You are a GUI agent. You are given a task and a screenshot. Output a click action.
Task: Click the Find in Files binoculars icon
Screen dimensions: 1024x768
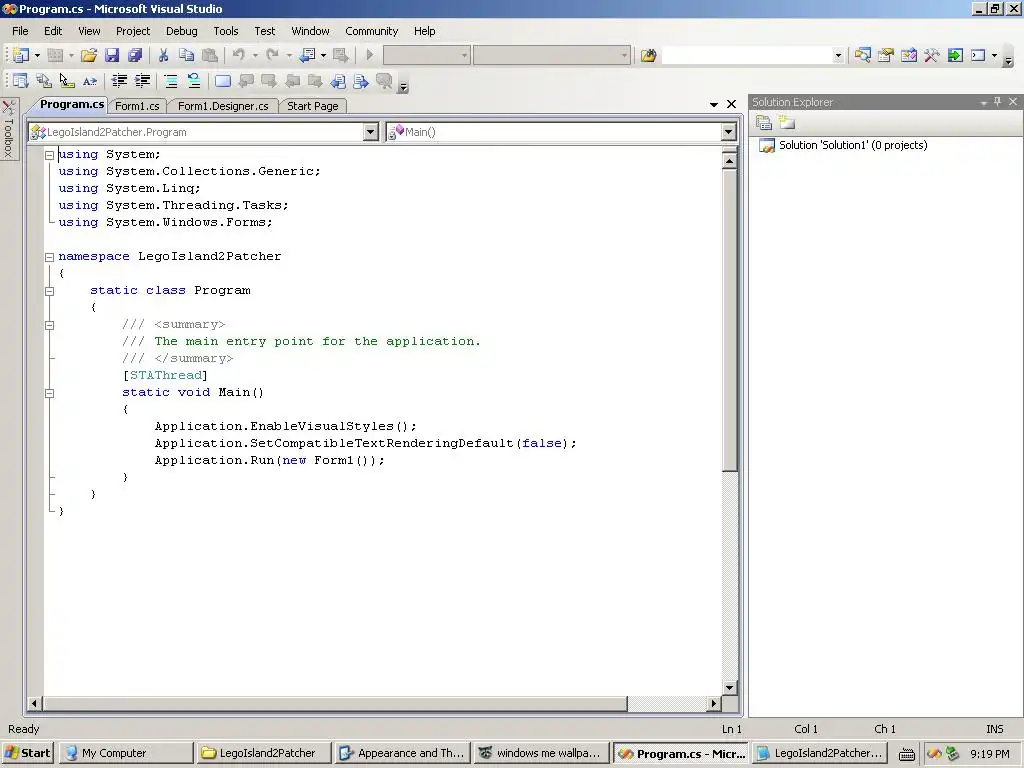648,56
